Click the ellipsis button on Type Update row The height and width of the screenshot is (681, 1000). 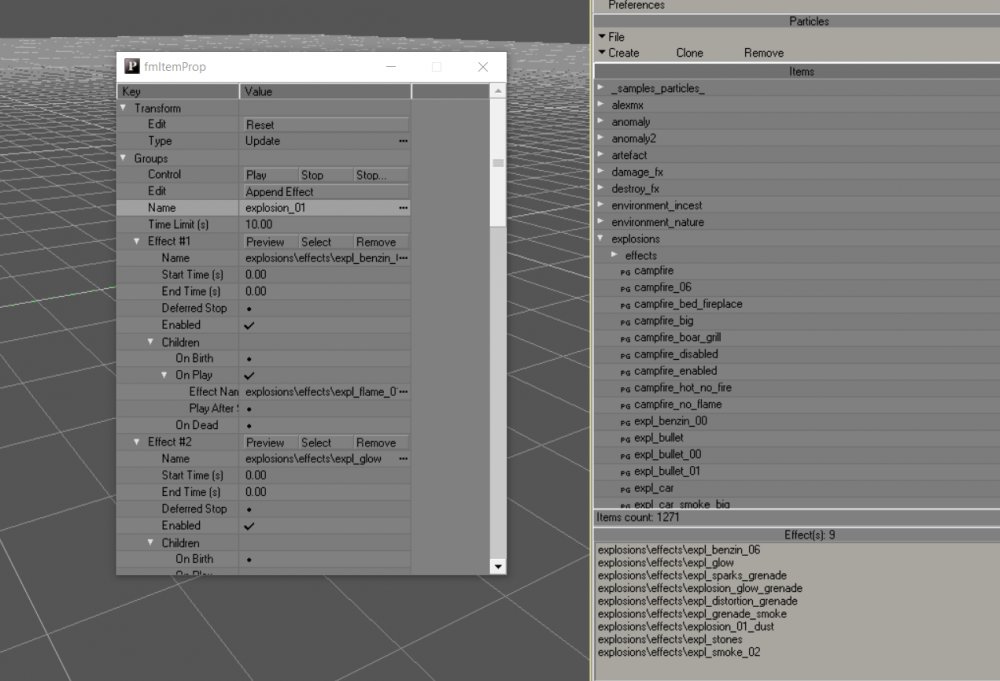tap(403, 142)
